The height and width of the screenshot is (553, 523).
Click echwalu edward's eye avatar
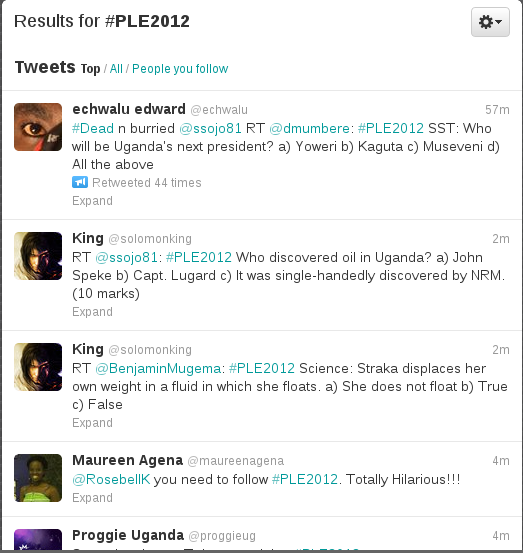point(38,127)
